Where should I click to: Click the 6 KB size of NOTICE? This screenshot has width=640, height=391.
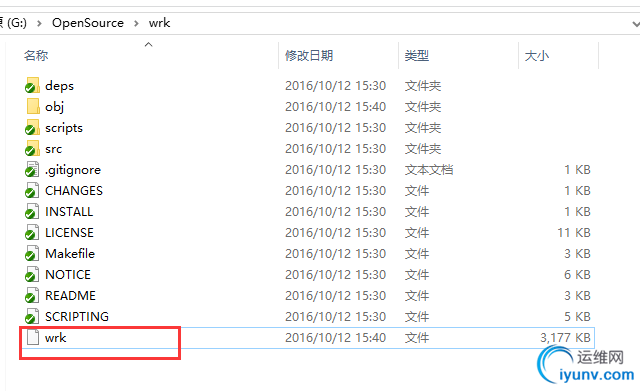577,275
